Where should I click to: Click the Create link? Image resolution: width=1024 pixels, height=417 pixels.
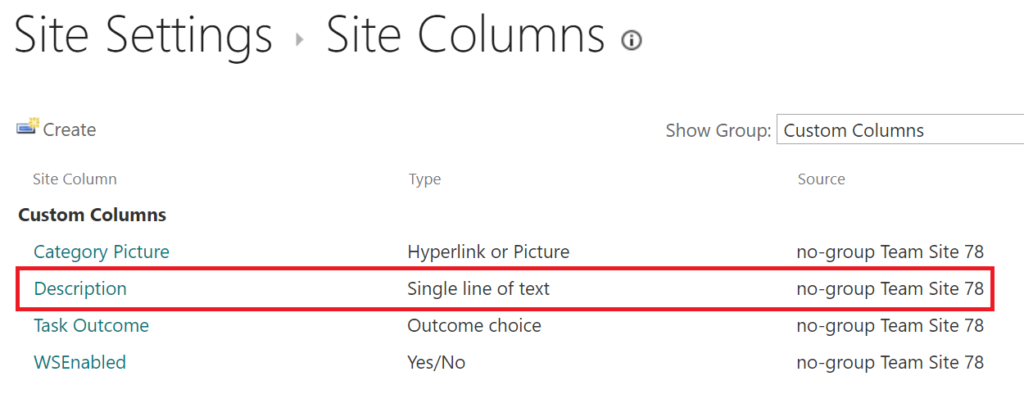click(69, 130)
